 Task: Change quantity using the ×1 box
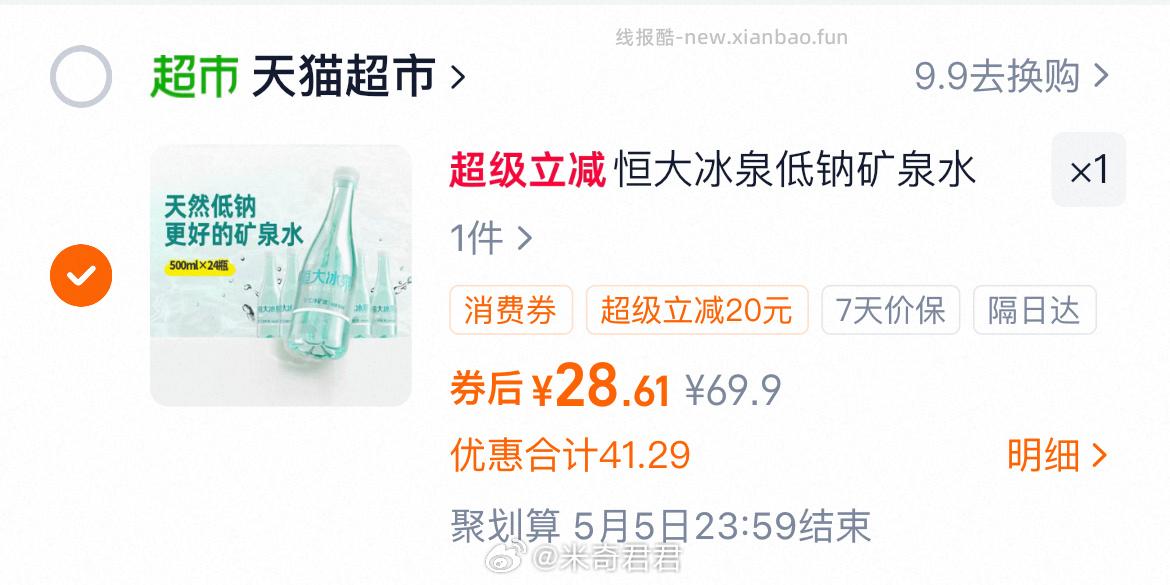pos(1089,170)
